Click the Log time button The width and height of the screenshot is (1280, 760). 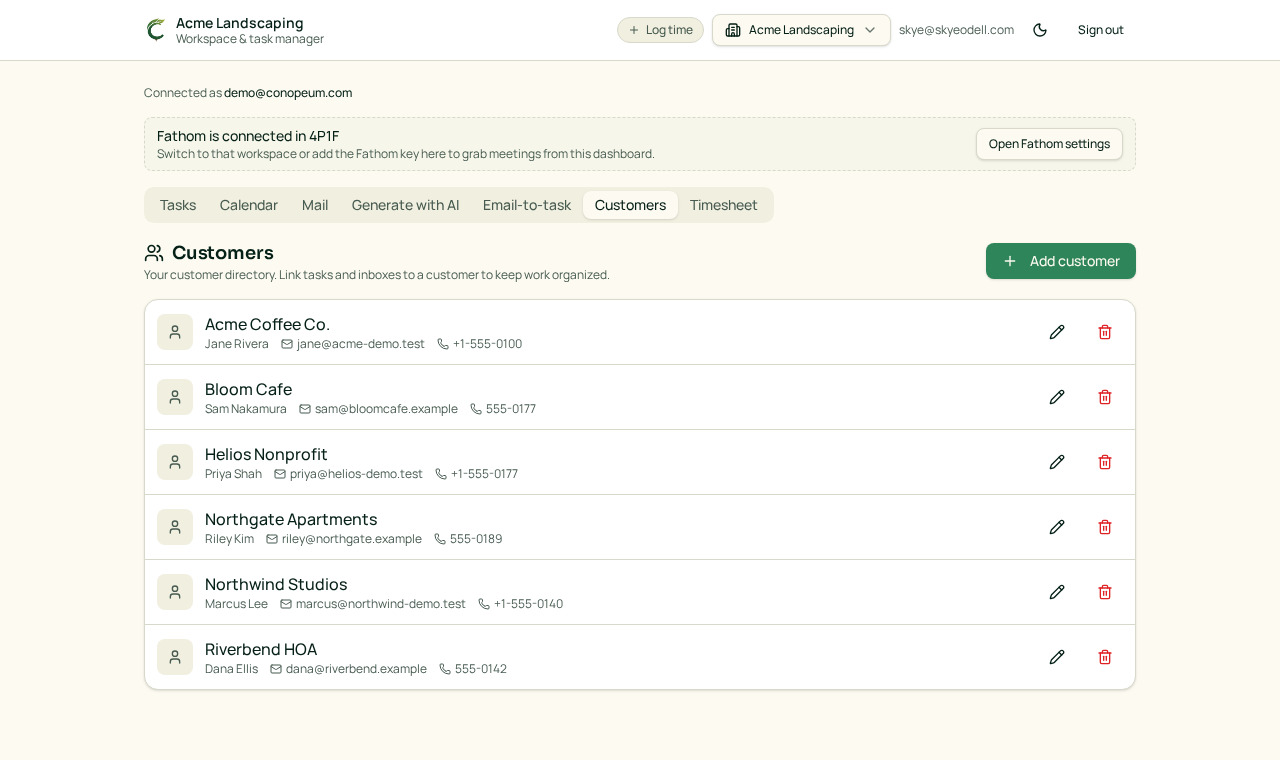tap(660, 30)
